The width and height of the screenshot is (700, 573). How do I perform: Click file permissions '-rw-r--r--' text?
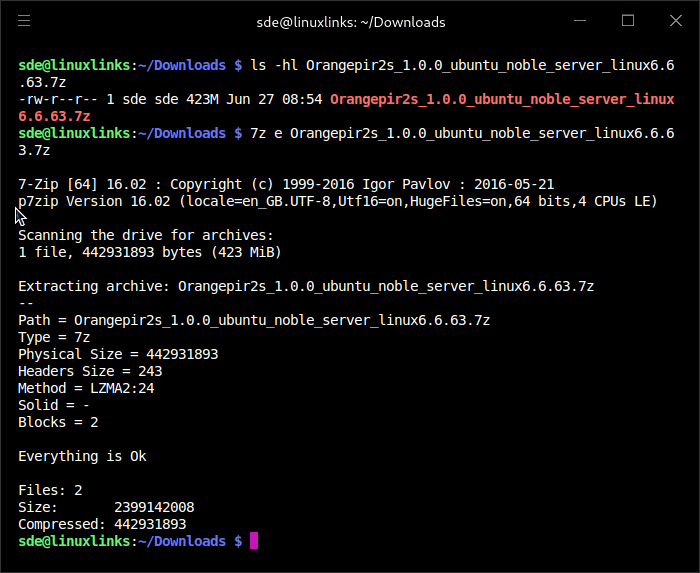(x=58, y=99)
